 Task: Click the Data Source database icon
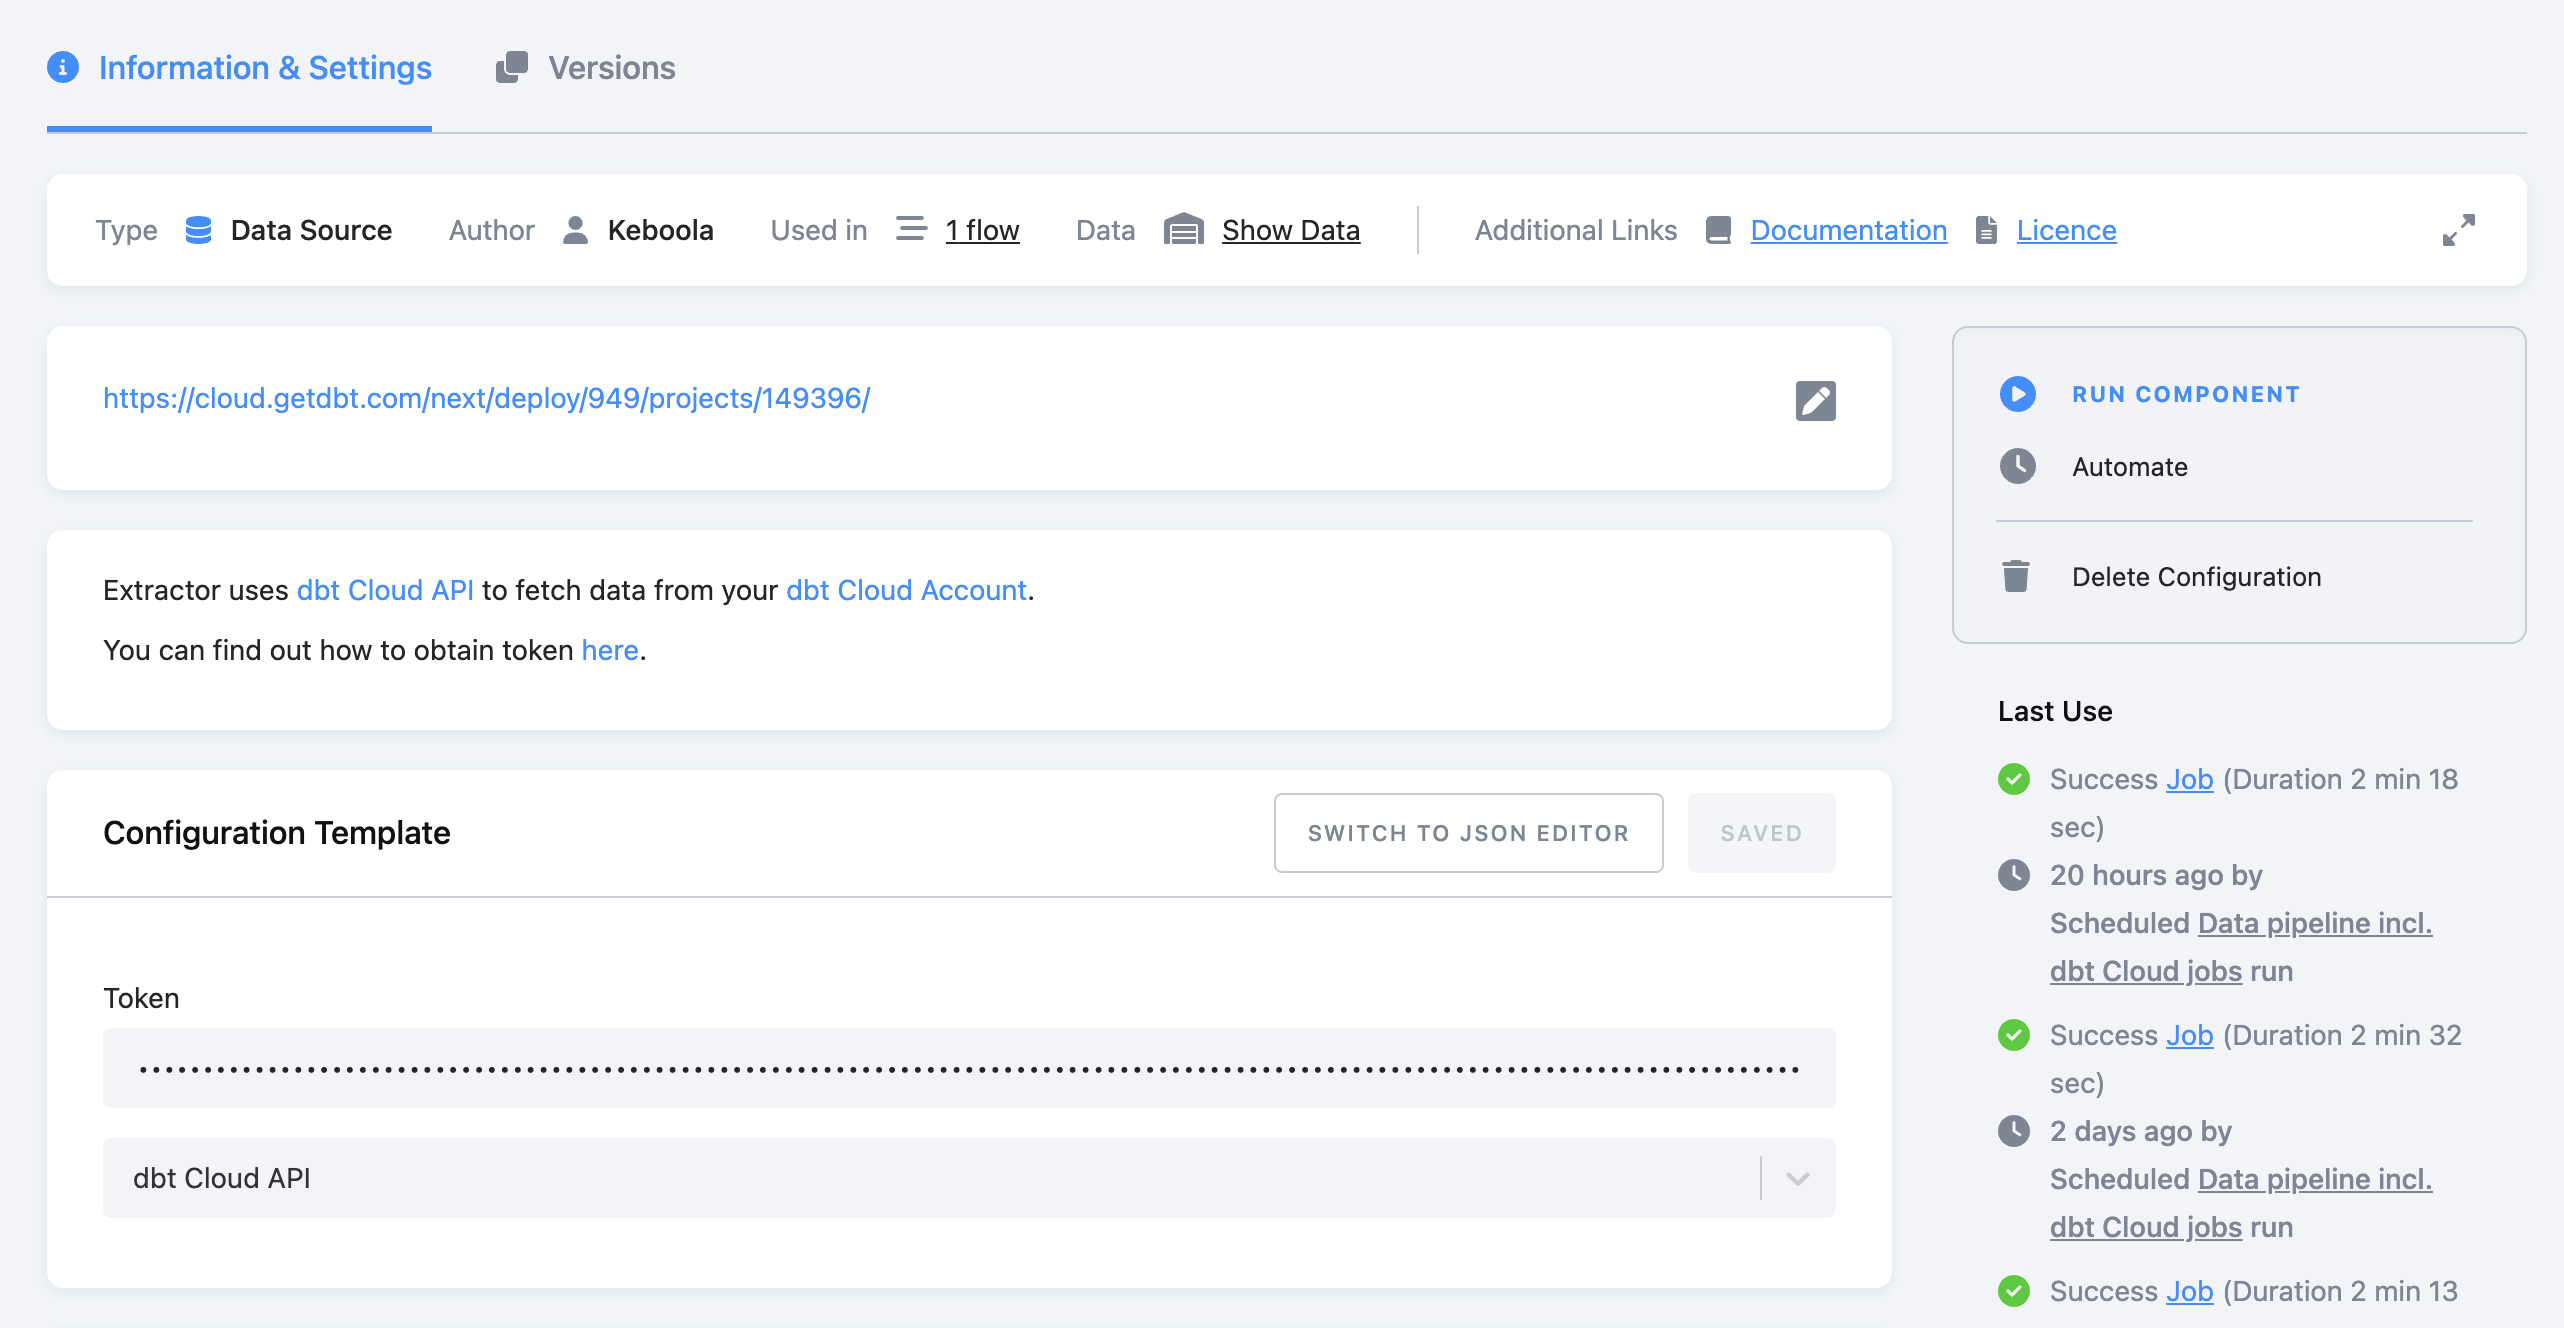coord(198,230)
